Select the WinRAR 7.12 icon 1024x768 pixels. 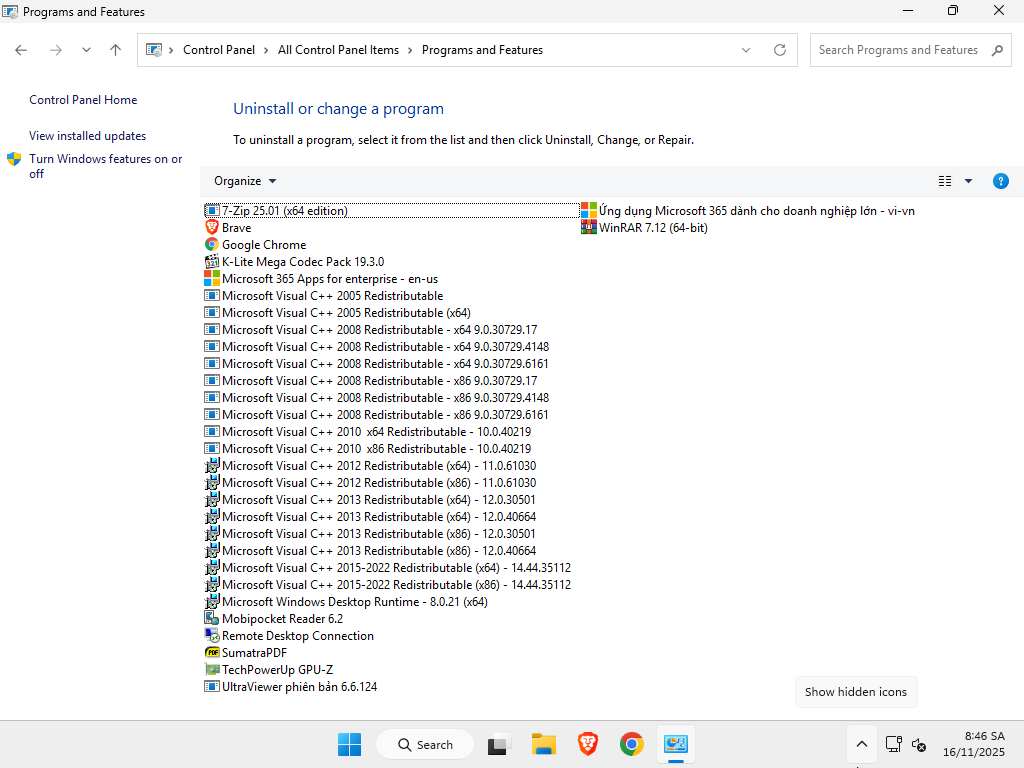tap(588, 227)
